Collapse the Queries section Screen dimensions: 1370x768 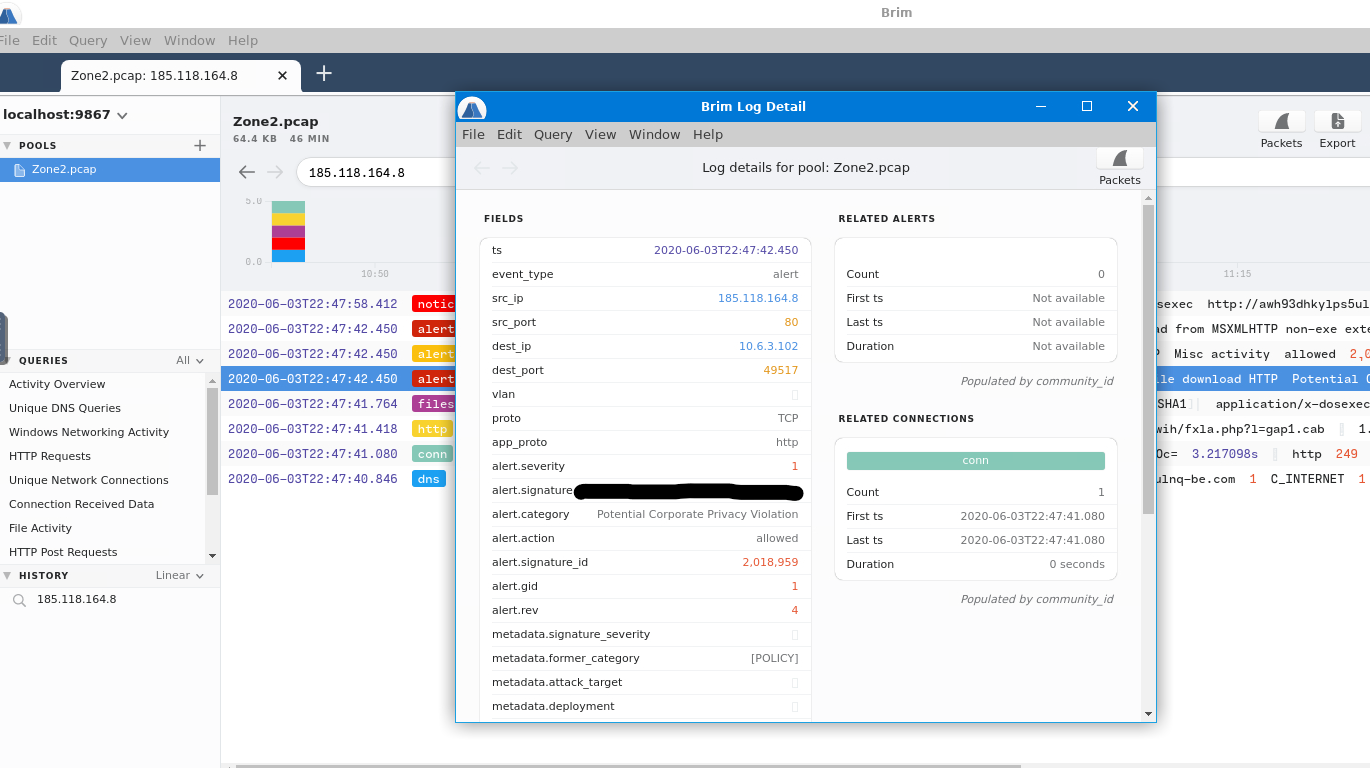8,361
